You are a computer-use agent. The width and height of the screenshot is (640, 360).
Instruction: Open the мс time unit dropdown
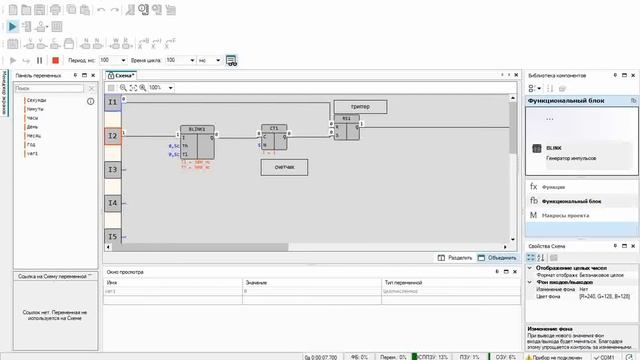218,60
